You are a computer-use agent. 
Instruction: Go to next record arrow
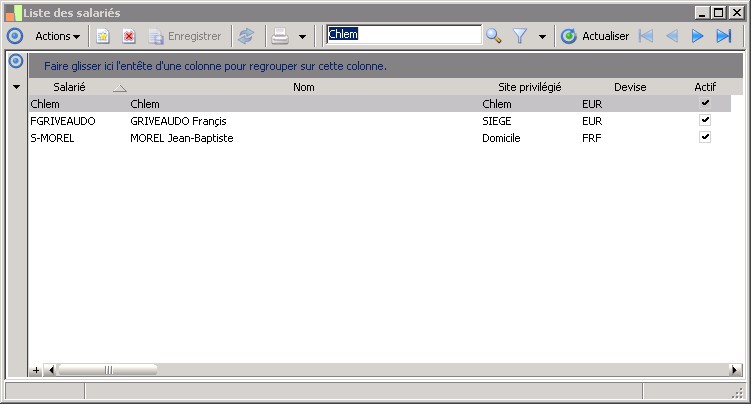[697, 36]
